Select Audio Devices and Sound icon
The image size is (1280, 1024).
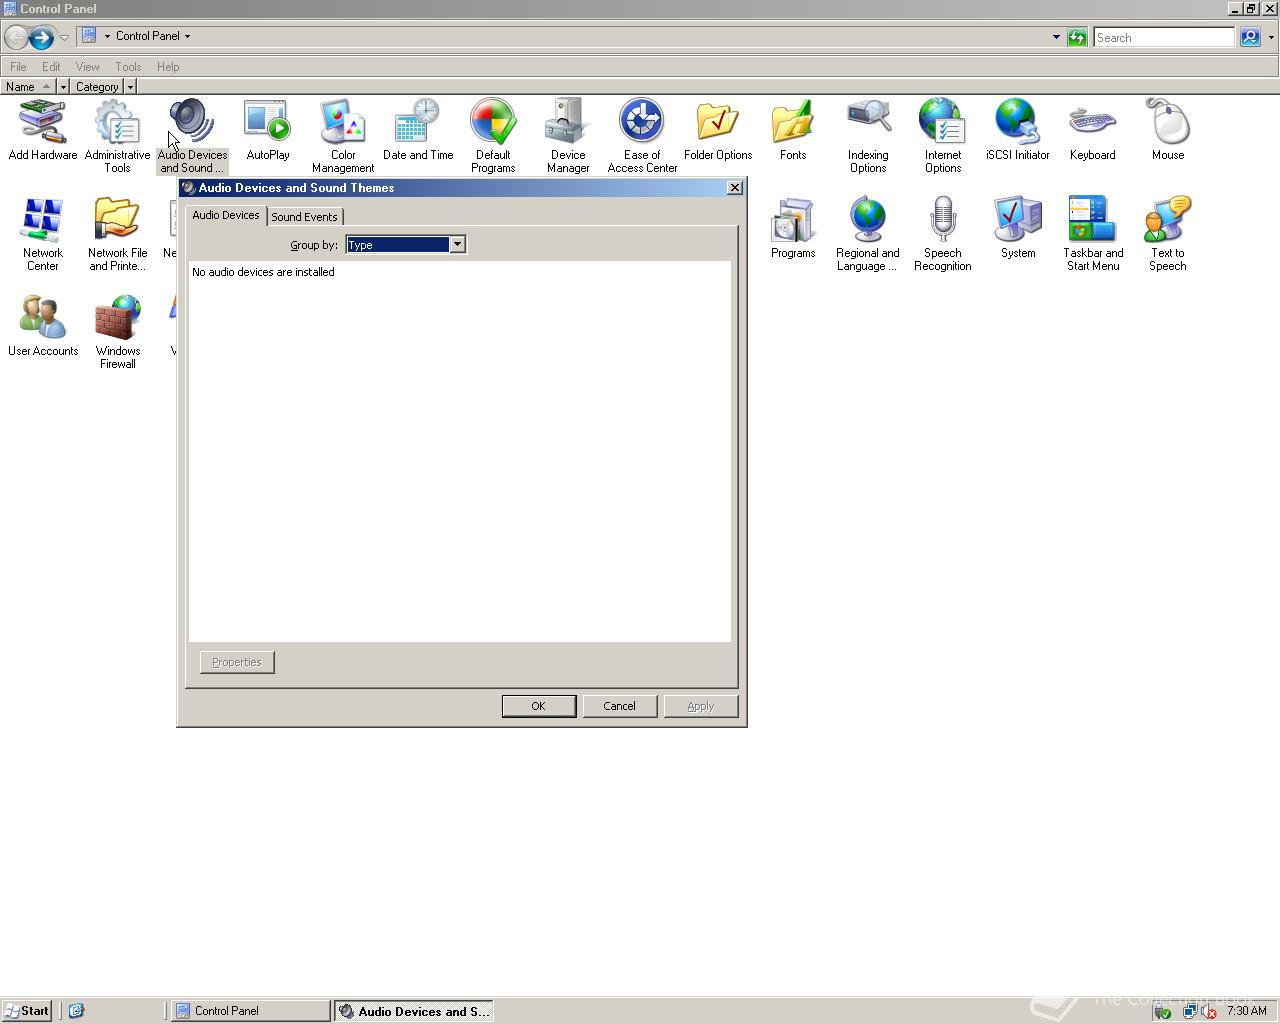[x=192, y=136]
